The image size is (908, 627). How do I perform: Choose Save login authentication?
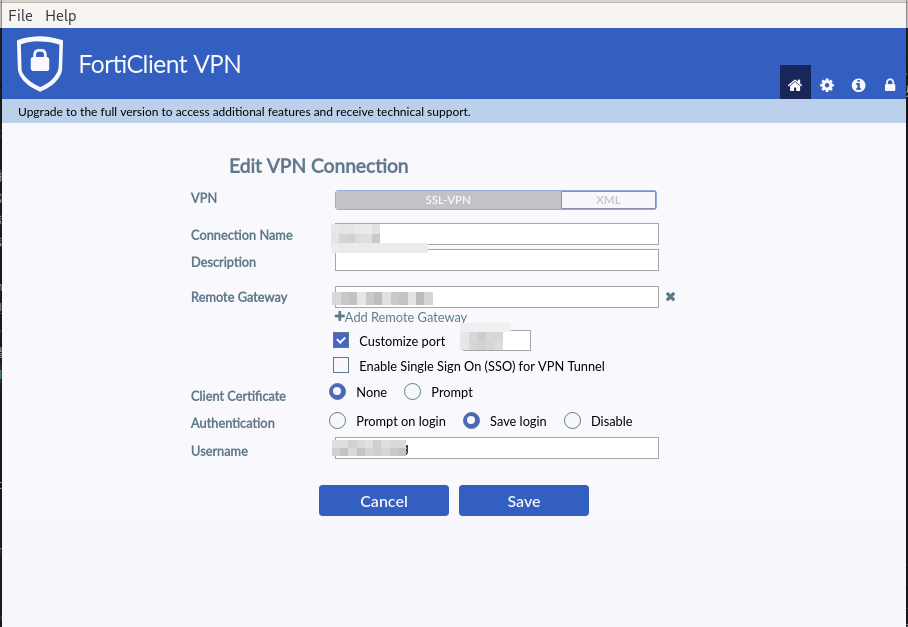(x=471, y=421)
